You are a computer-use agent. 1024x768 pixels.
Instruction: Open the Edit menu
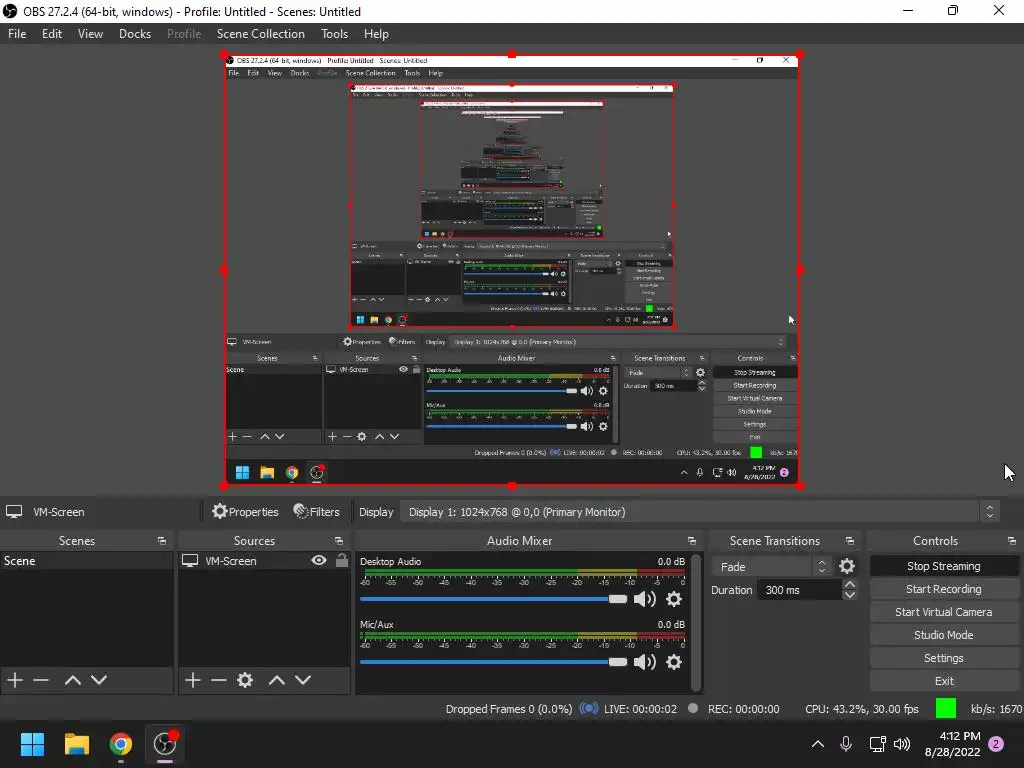tap(52, 34)
